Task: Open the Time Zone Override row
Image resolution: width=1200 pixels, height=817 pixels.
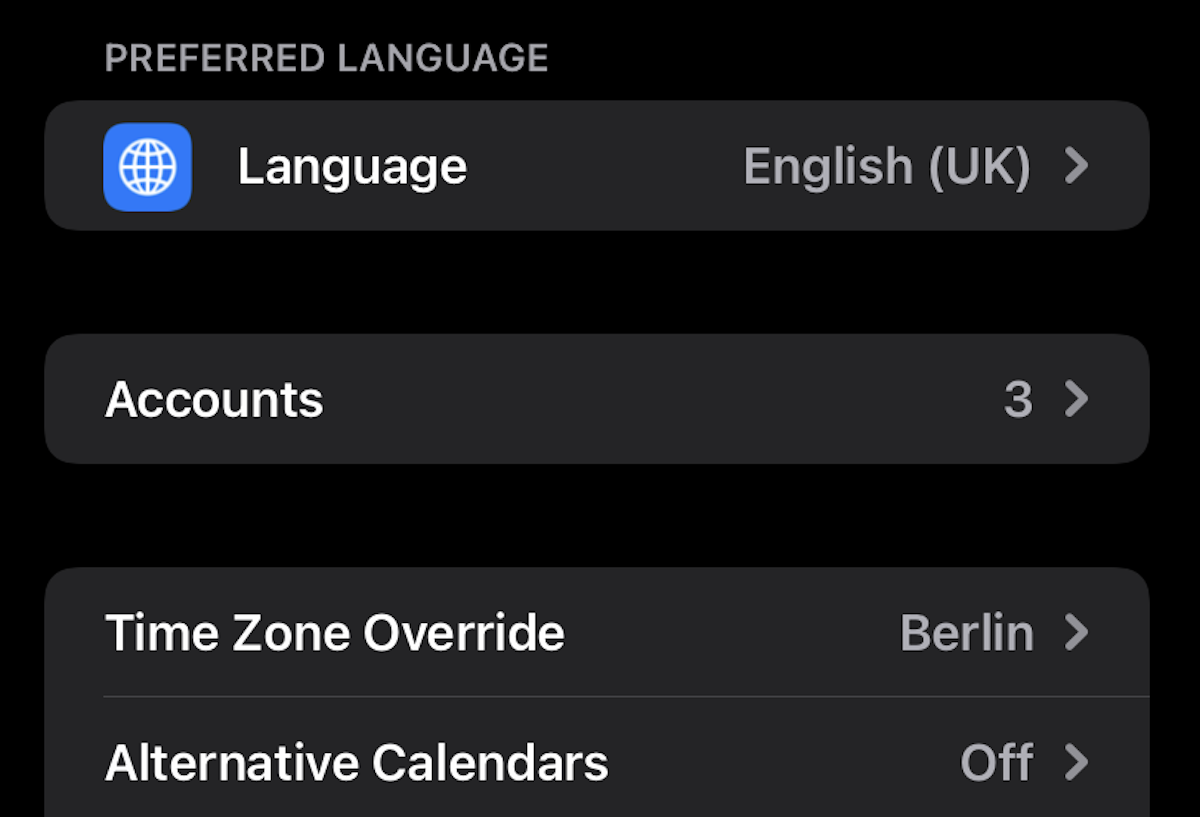Action: pos(700,633)
